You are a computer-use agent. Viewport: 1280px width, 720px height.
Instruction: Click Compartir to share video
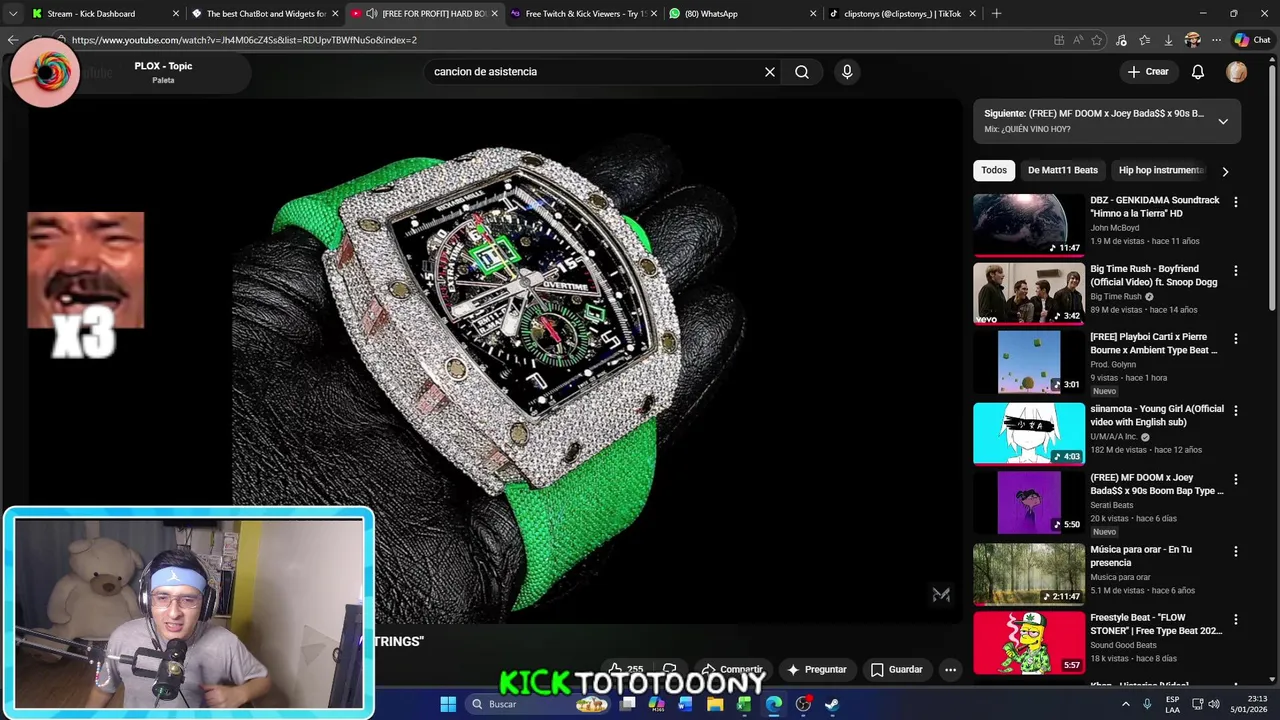click(x=733, y=669)
